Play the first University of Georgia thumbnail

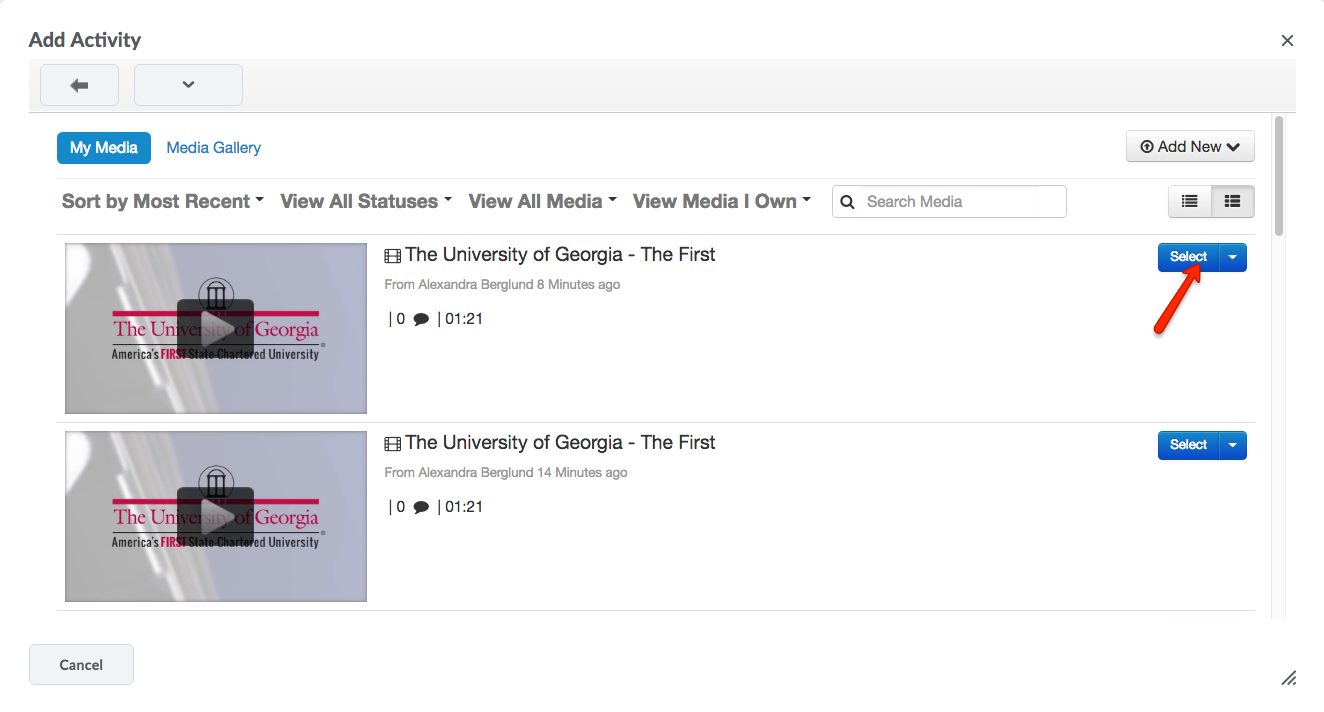tap(215, 329)
